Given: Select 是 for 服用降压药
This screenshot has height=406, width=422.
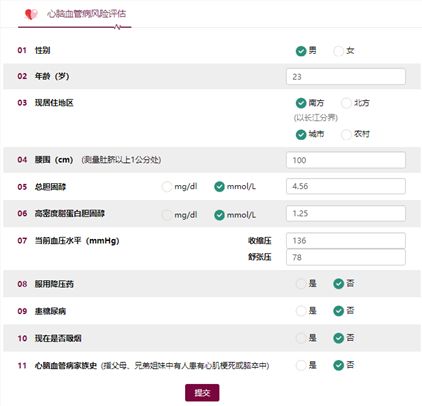Looking at the screenshot, I should coord(301,284).
